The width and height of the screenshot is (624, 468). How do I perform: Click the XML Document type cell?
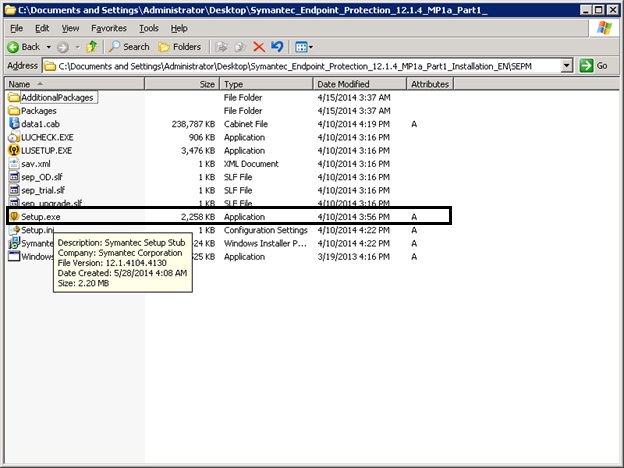[251, 164]
